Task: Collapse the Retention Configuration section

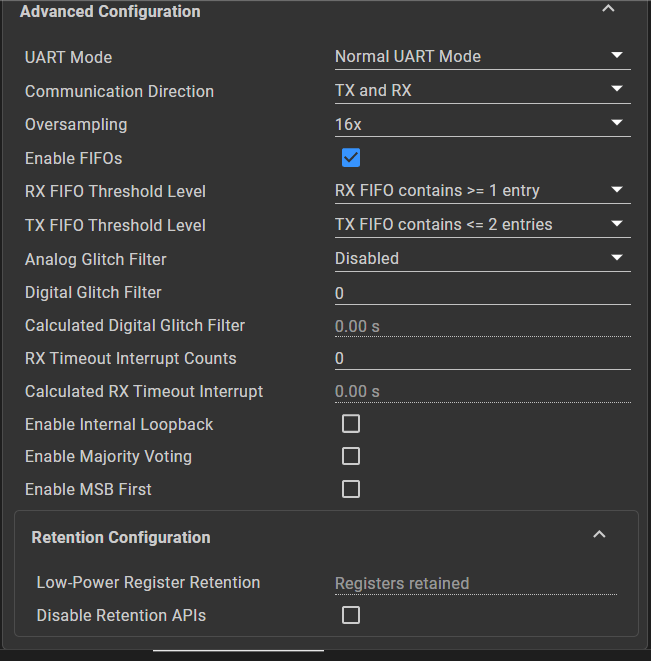Action: click(599, 535)
